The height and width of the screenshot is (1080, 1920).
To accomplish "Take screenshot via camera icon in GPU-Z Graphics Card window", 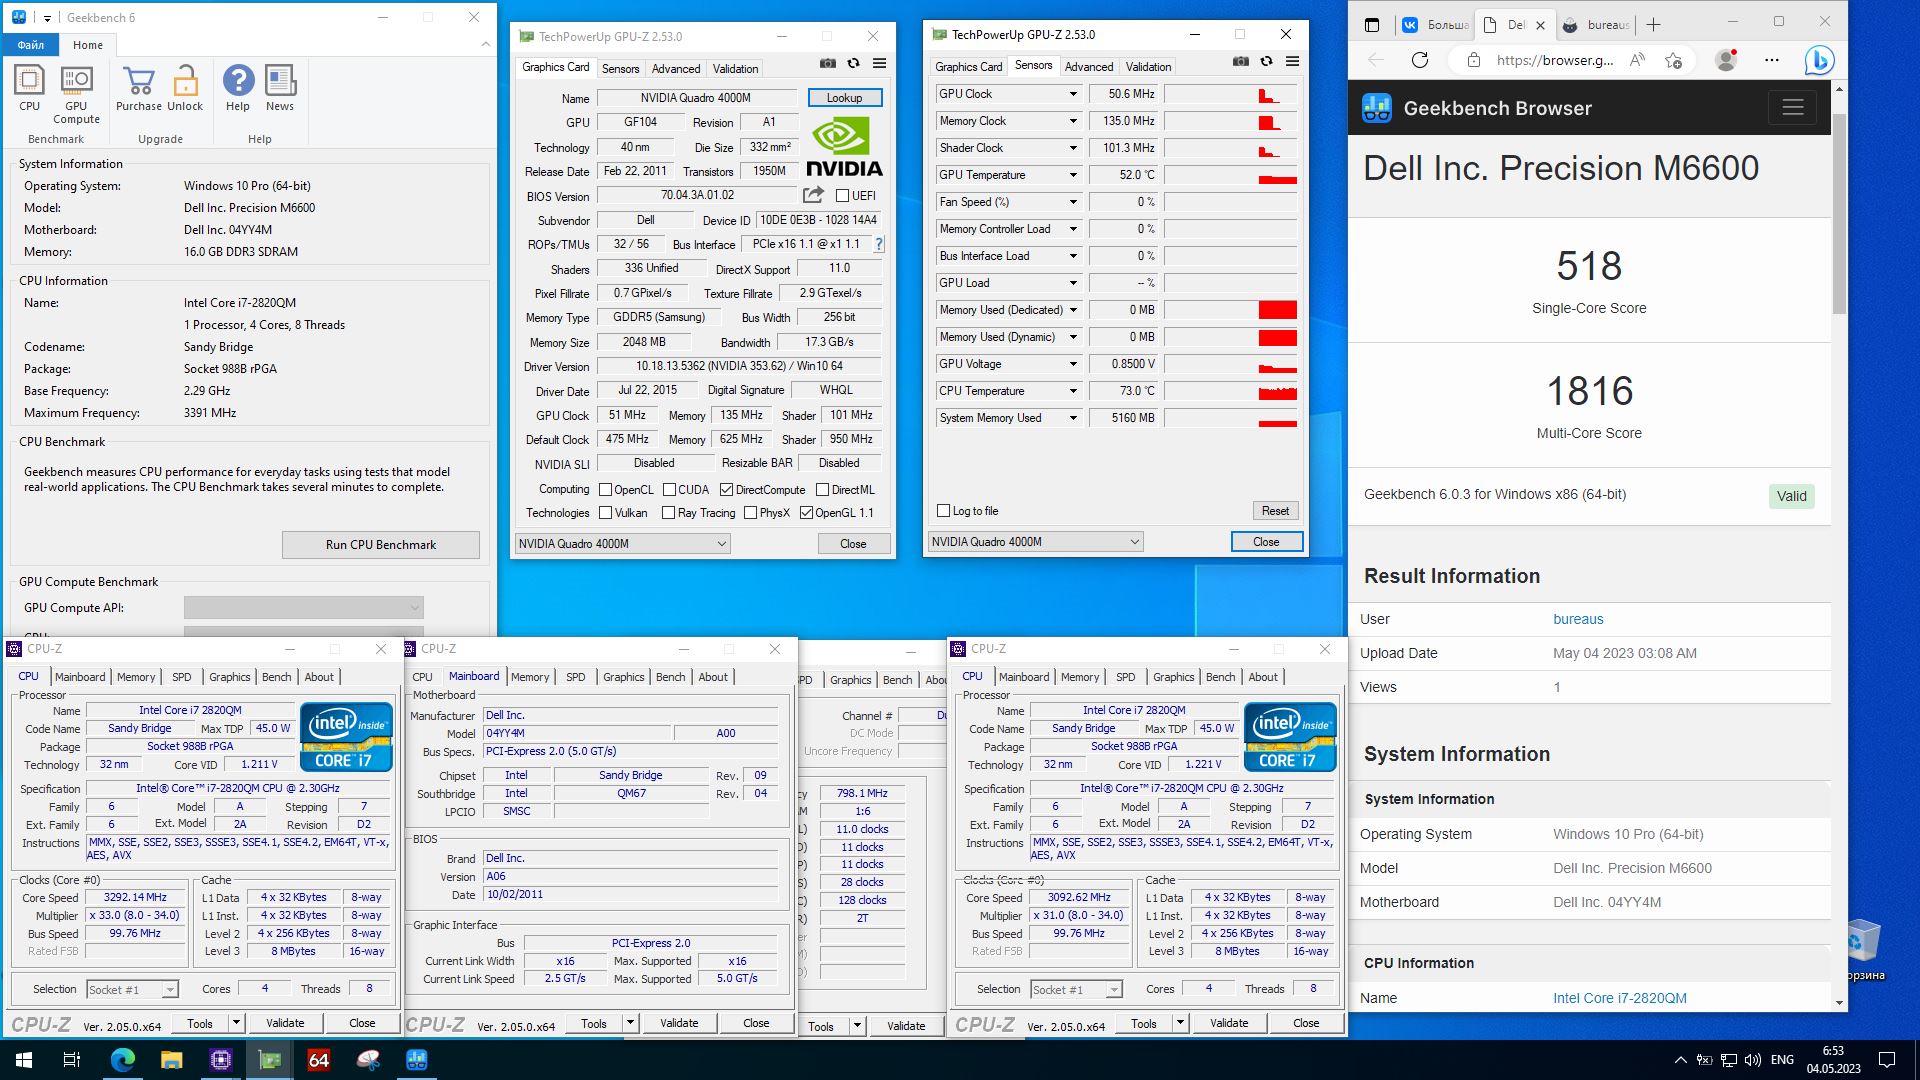I will [828, 63].
